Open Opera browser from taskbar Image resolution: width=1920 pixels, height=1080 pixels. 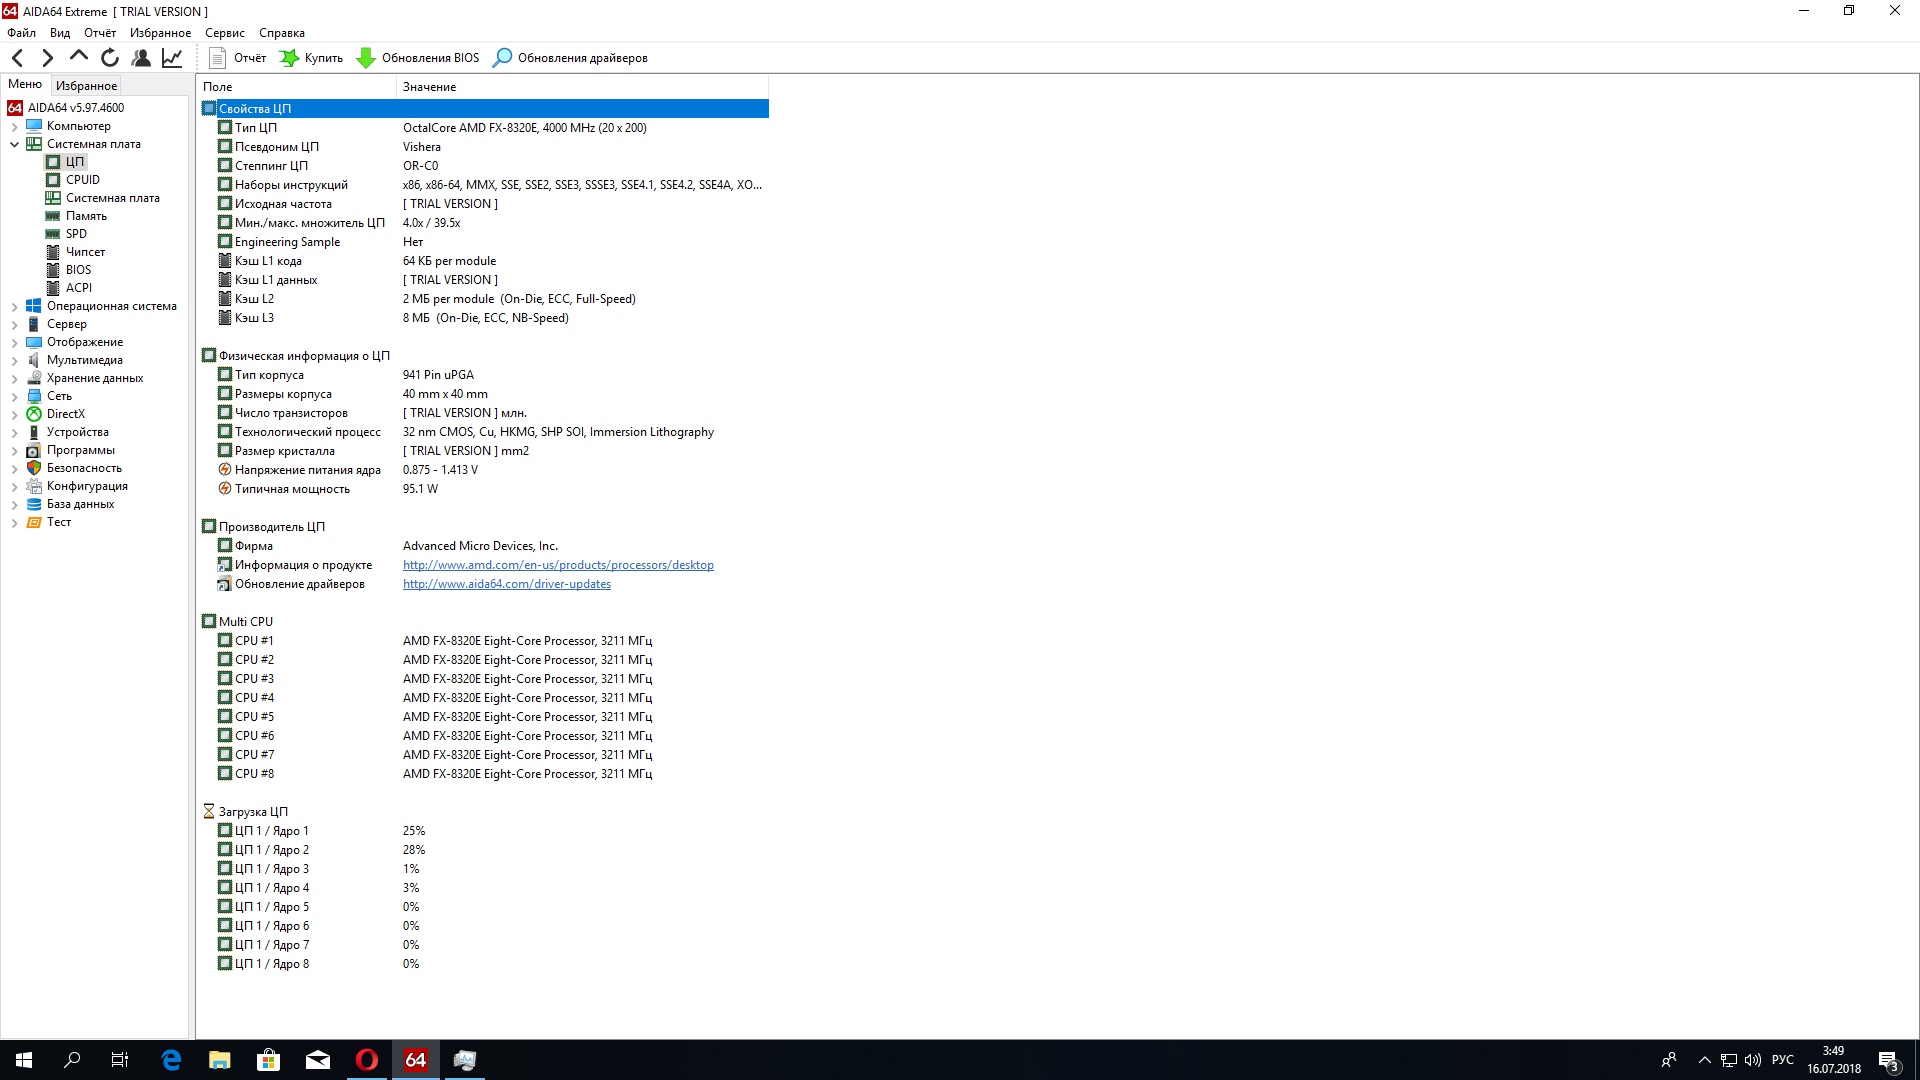click(x=367, y=1060)
